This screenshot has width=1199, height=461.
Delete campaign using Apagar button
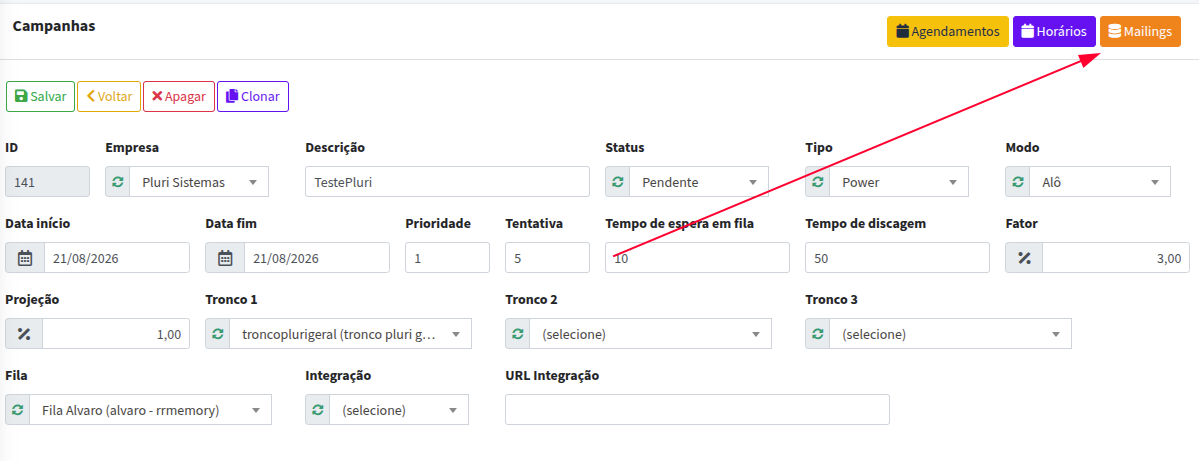(179, 96)
